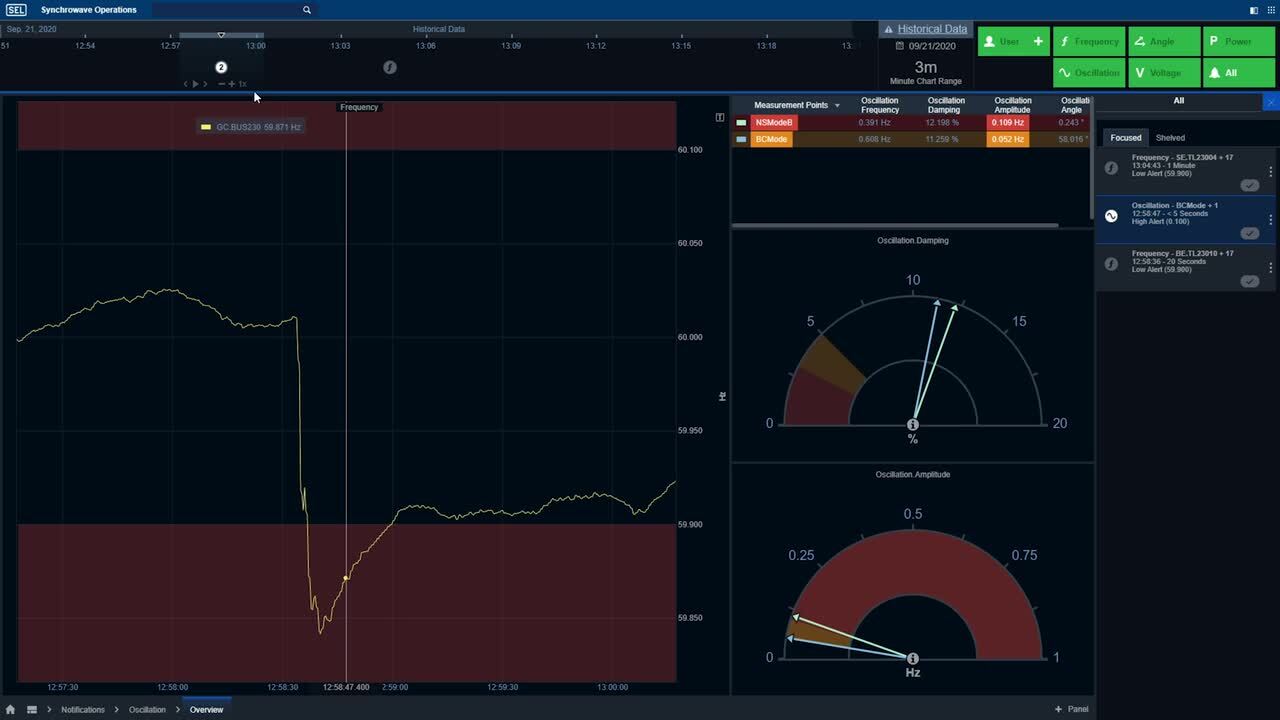Switch to the Shelved tab
The width and height of the screenshot is (1280, 720).
(x=1170, y=138)
